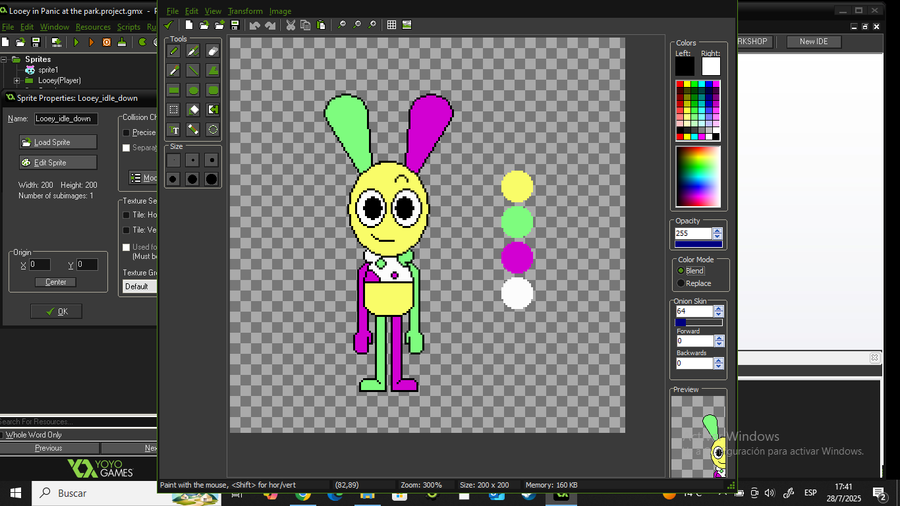Run in debug mode with orange play icon
The image size is (900, 506).
point(91,42)
